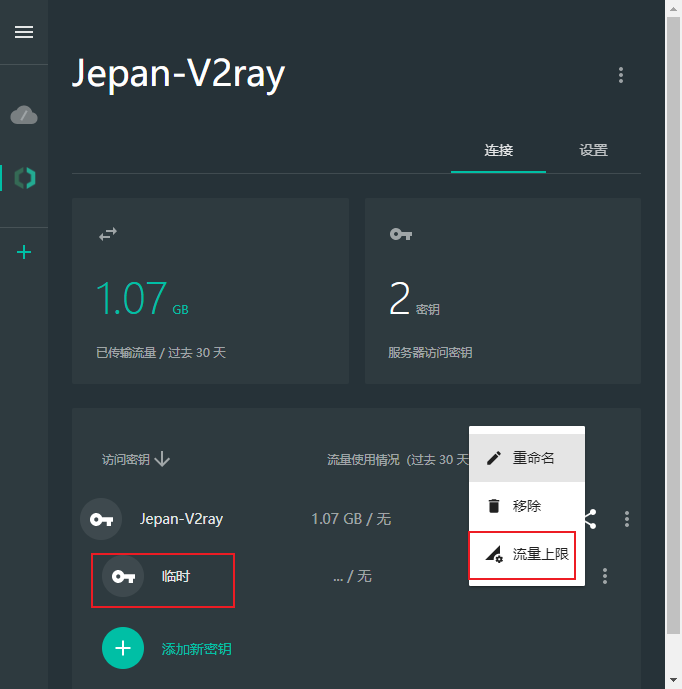
Task: Open more options for 临时 key row
Action: pyautogui.click(x=605, y=576)
